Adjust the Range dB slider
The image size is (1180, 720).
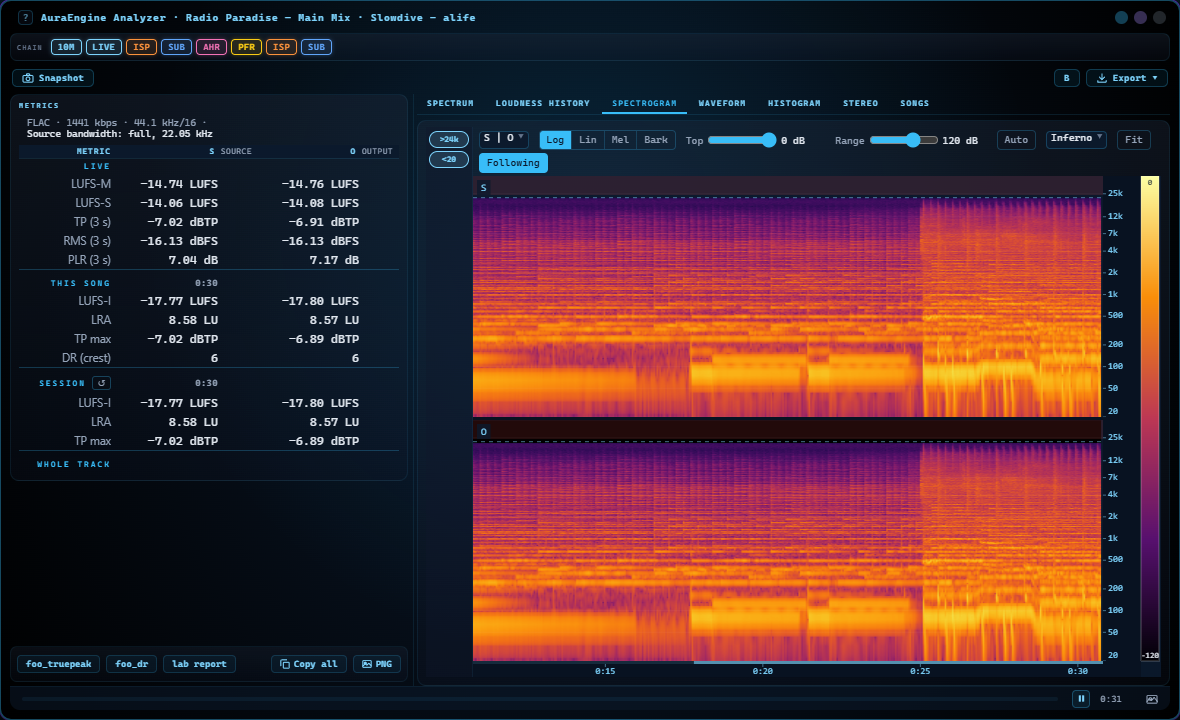pos(903,140)
